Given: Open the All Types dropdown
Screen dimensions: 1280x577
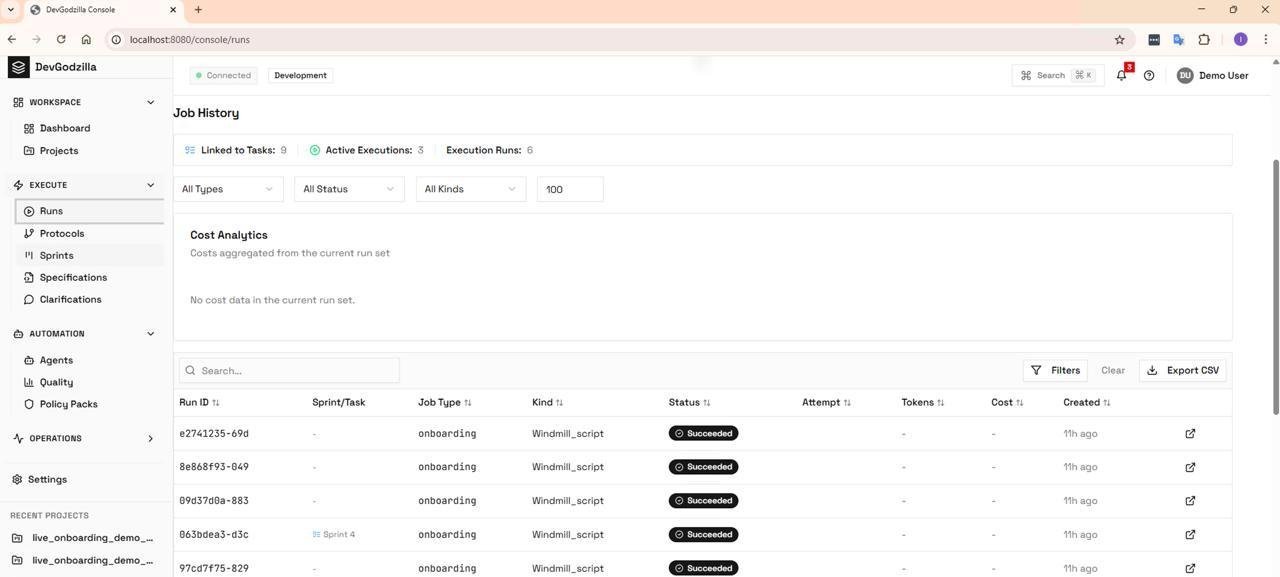Looking at the screenshot, I should pos(228,189).
